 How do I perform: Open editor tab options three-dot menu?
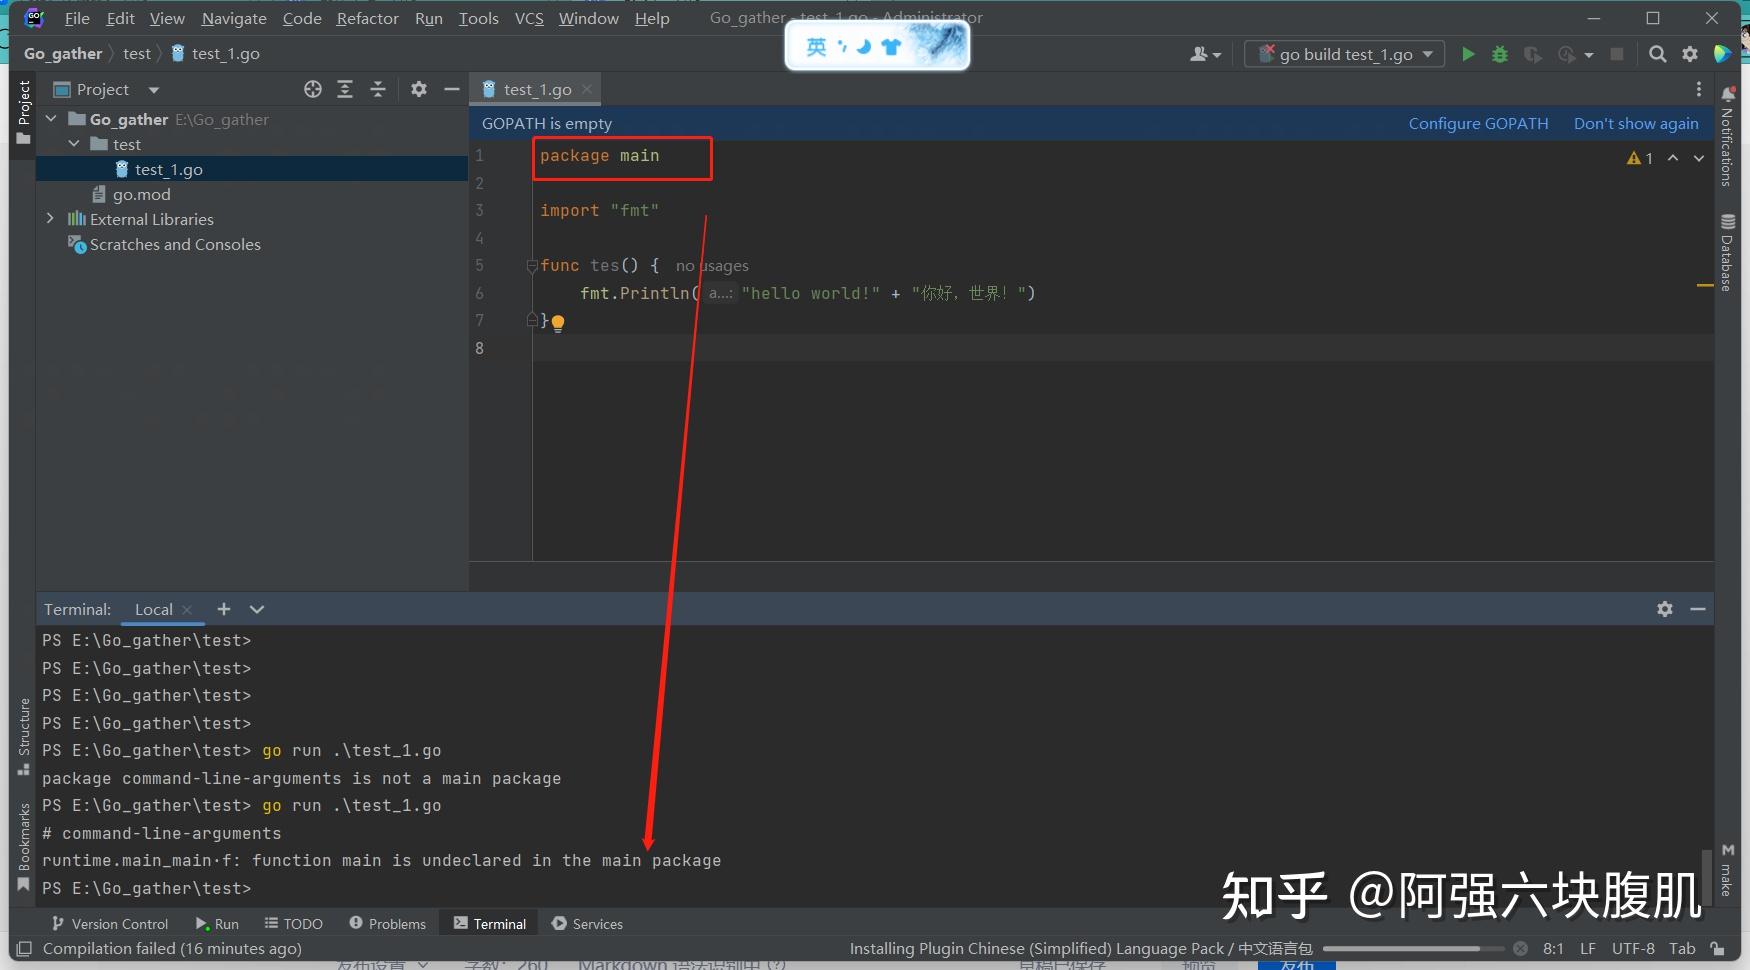pos(1698,89)
